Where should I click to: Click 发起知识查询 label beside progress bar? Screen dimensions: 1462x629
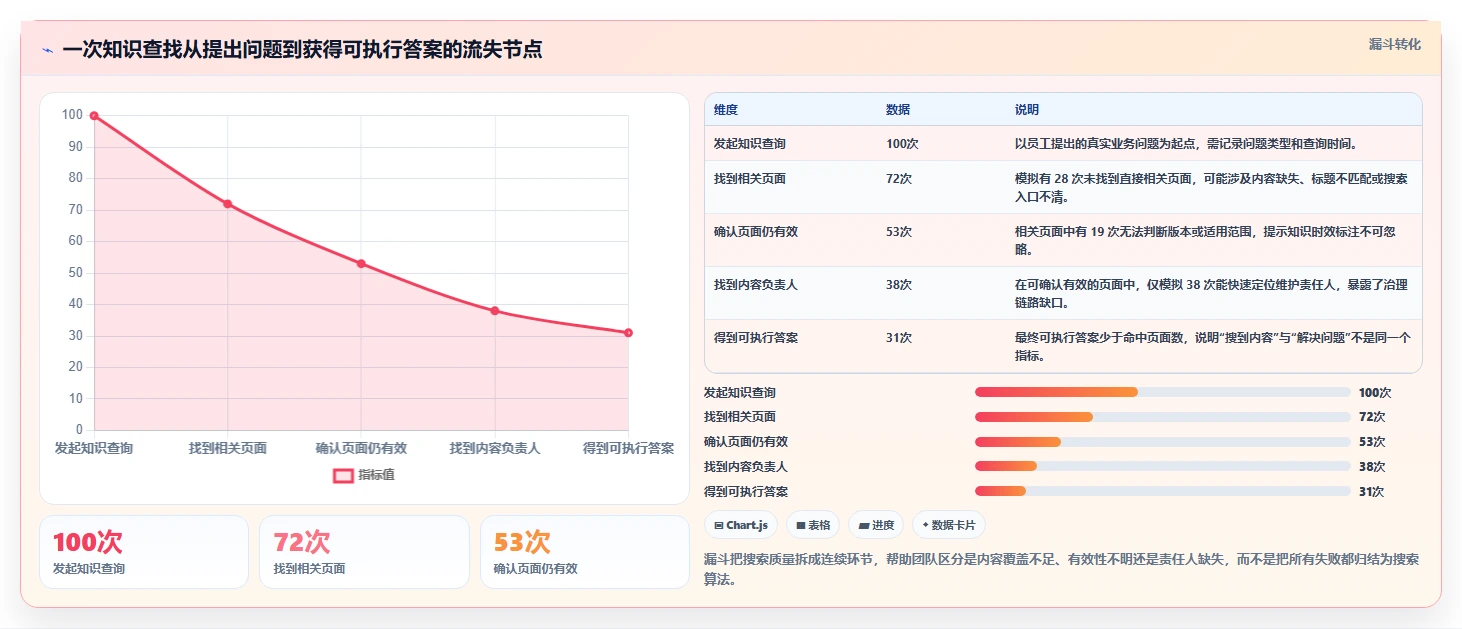tap(740, 393)
